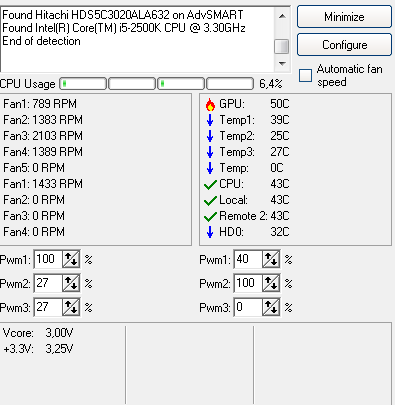395x405 pixels.
Task: Click the left Pwm3 spinner arrows
Action: point(71,307)
